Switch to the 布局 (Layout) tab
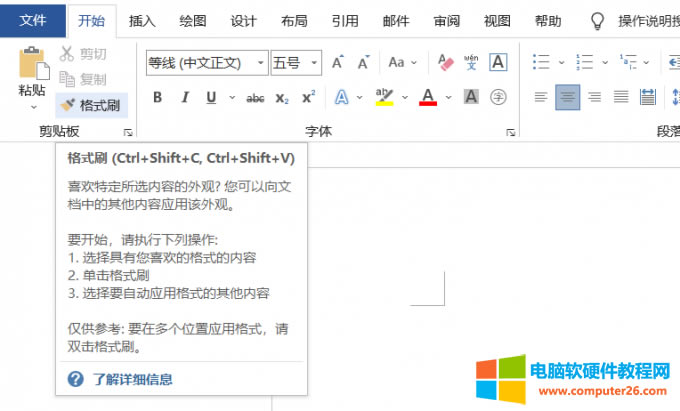 pyautogui.click(x=294, y=21)
